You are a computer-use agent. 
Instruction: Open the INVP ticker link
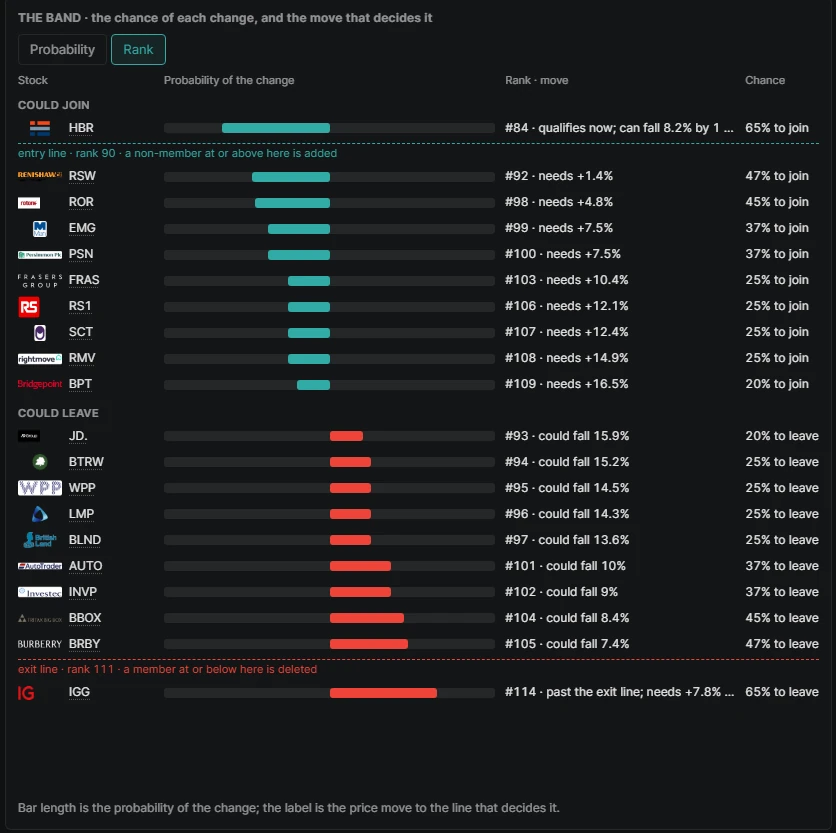pyautogui.click(x=83, y=592)
